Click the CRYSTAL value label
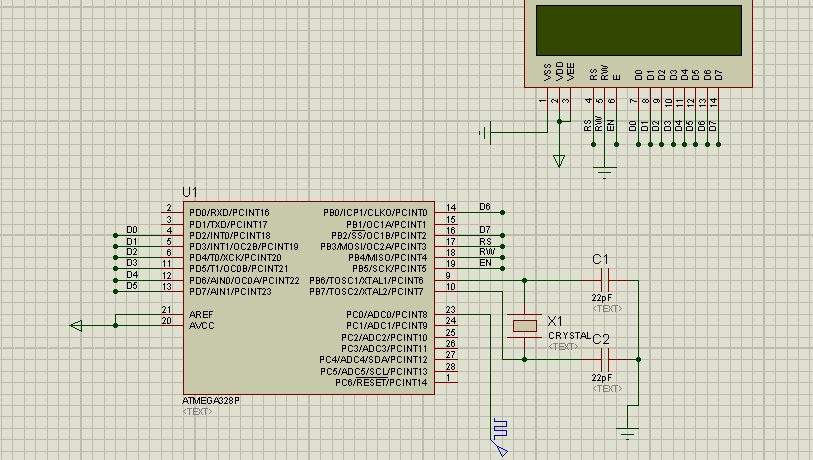The width and height of the screenshot is (813, 460). 569,335
